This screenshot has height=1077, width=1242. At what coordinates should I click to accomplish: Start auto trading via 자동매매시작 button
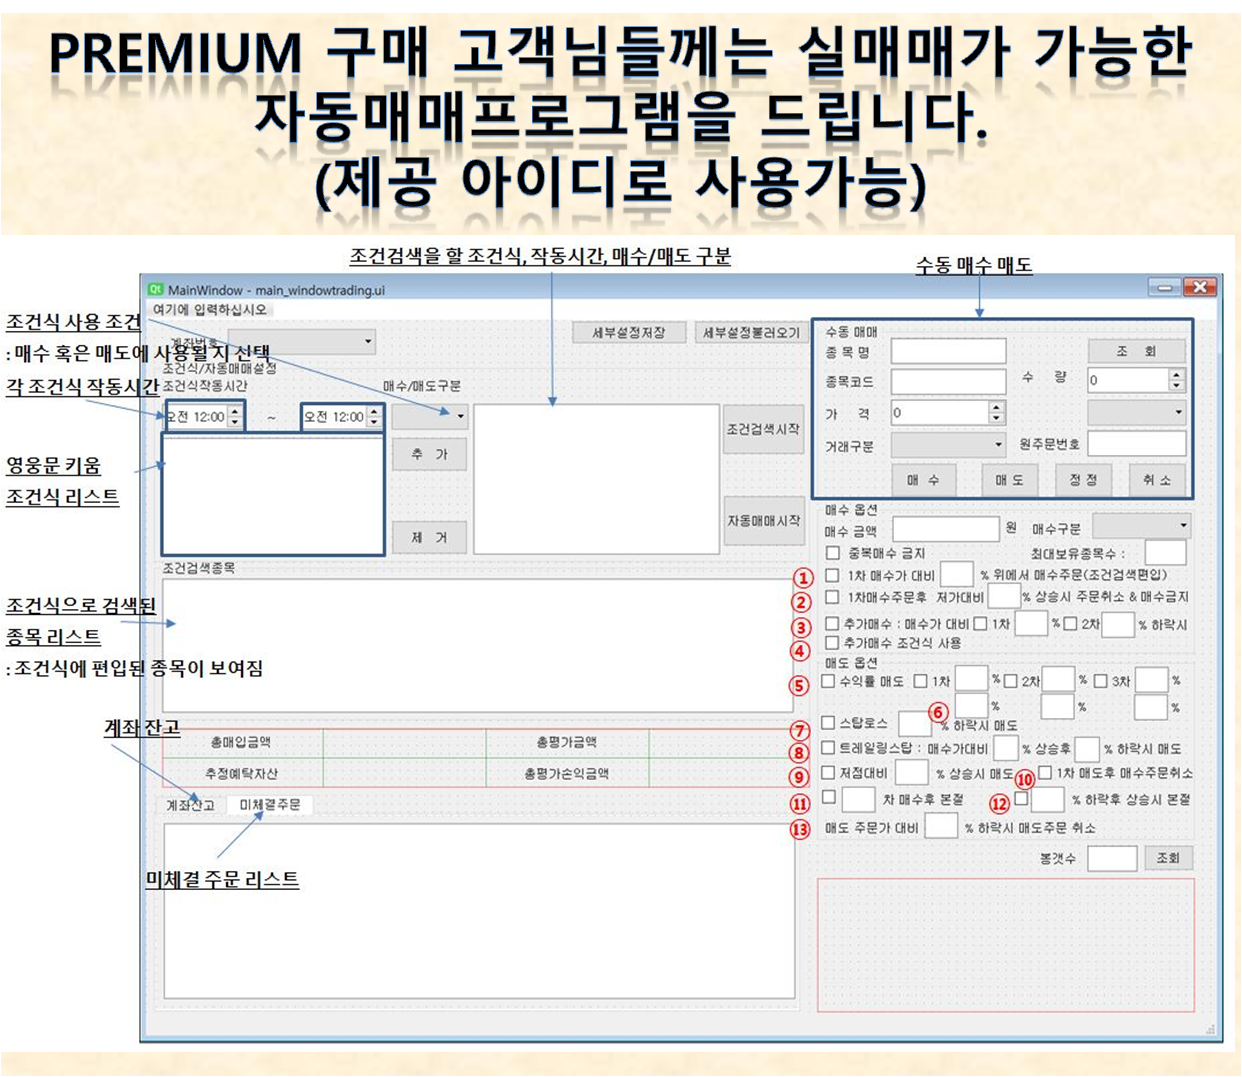point(763,522)
